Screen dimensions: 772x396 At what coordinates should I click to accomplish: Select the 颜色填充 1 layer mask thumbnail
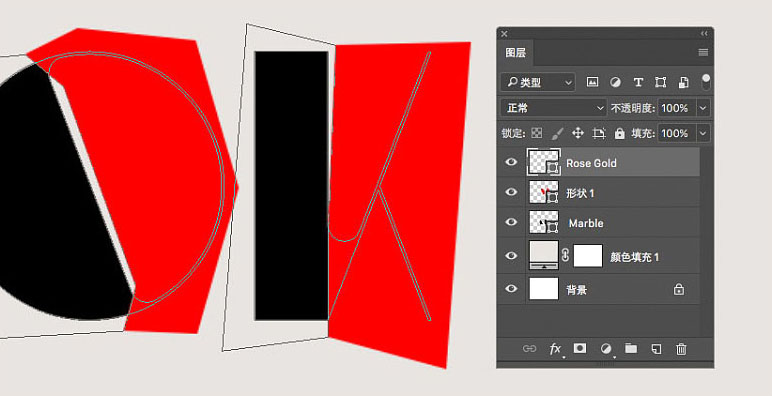coord(588,256)
